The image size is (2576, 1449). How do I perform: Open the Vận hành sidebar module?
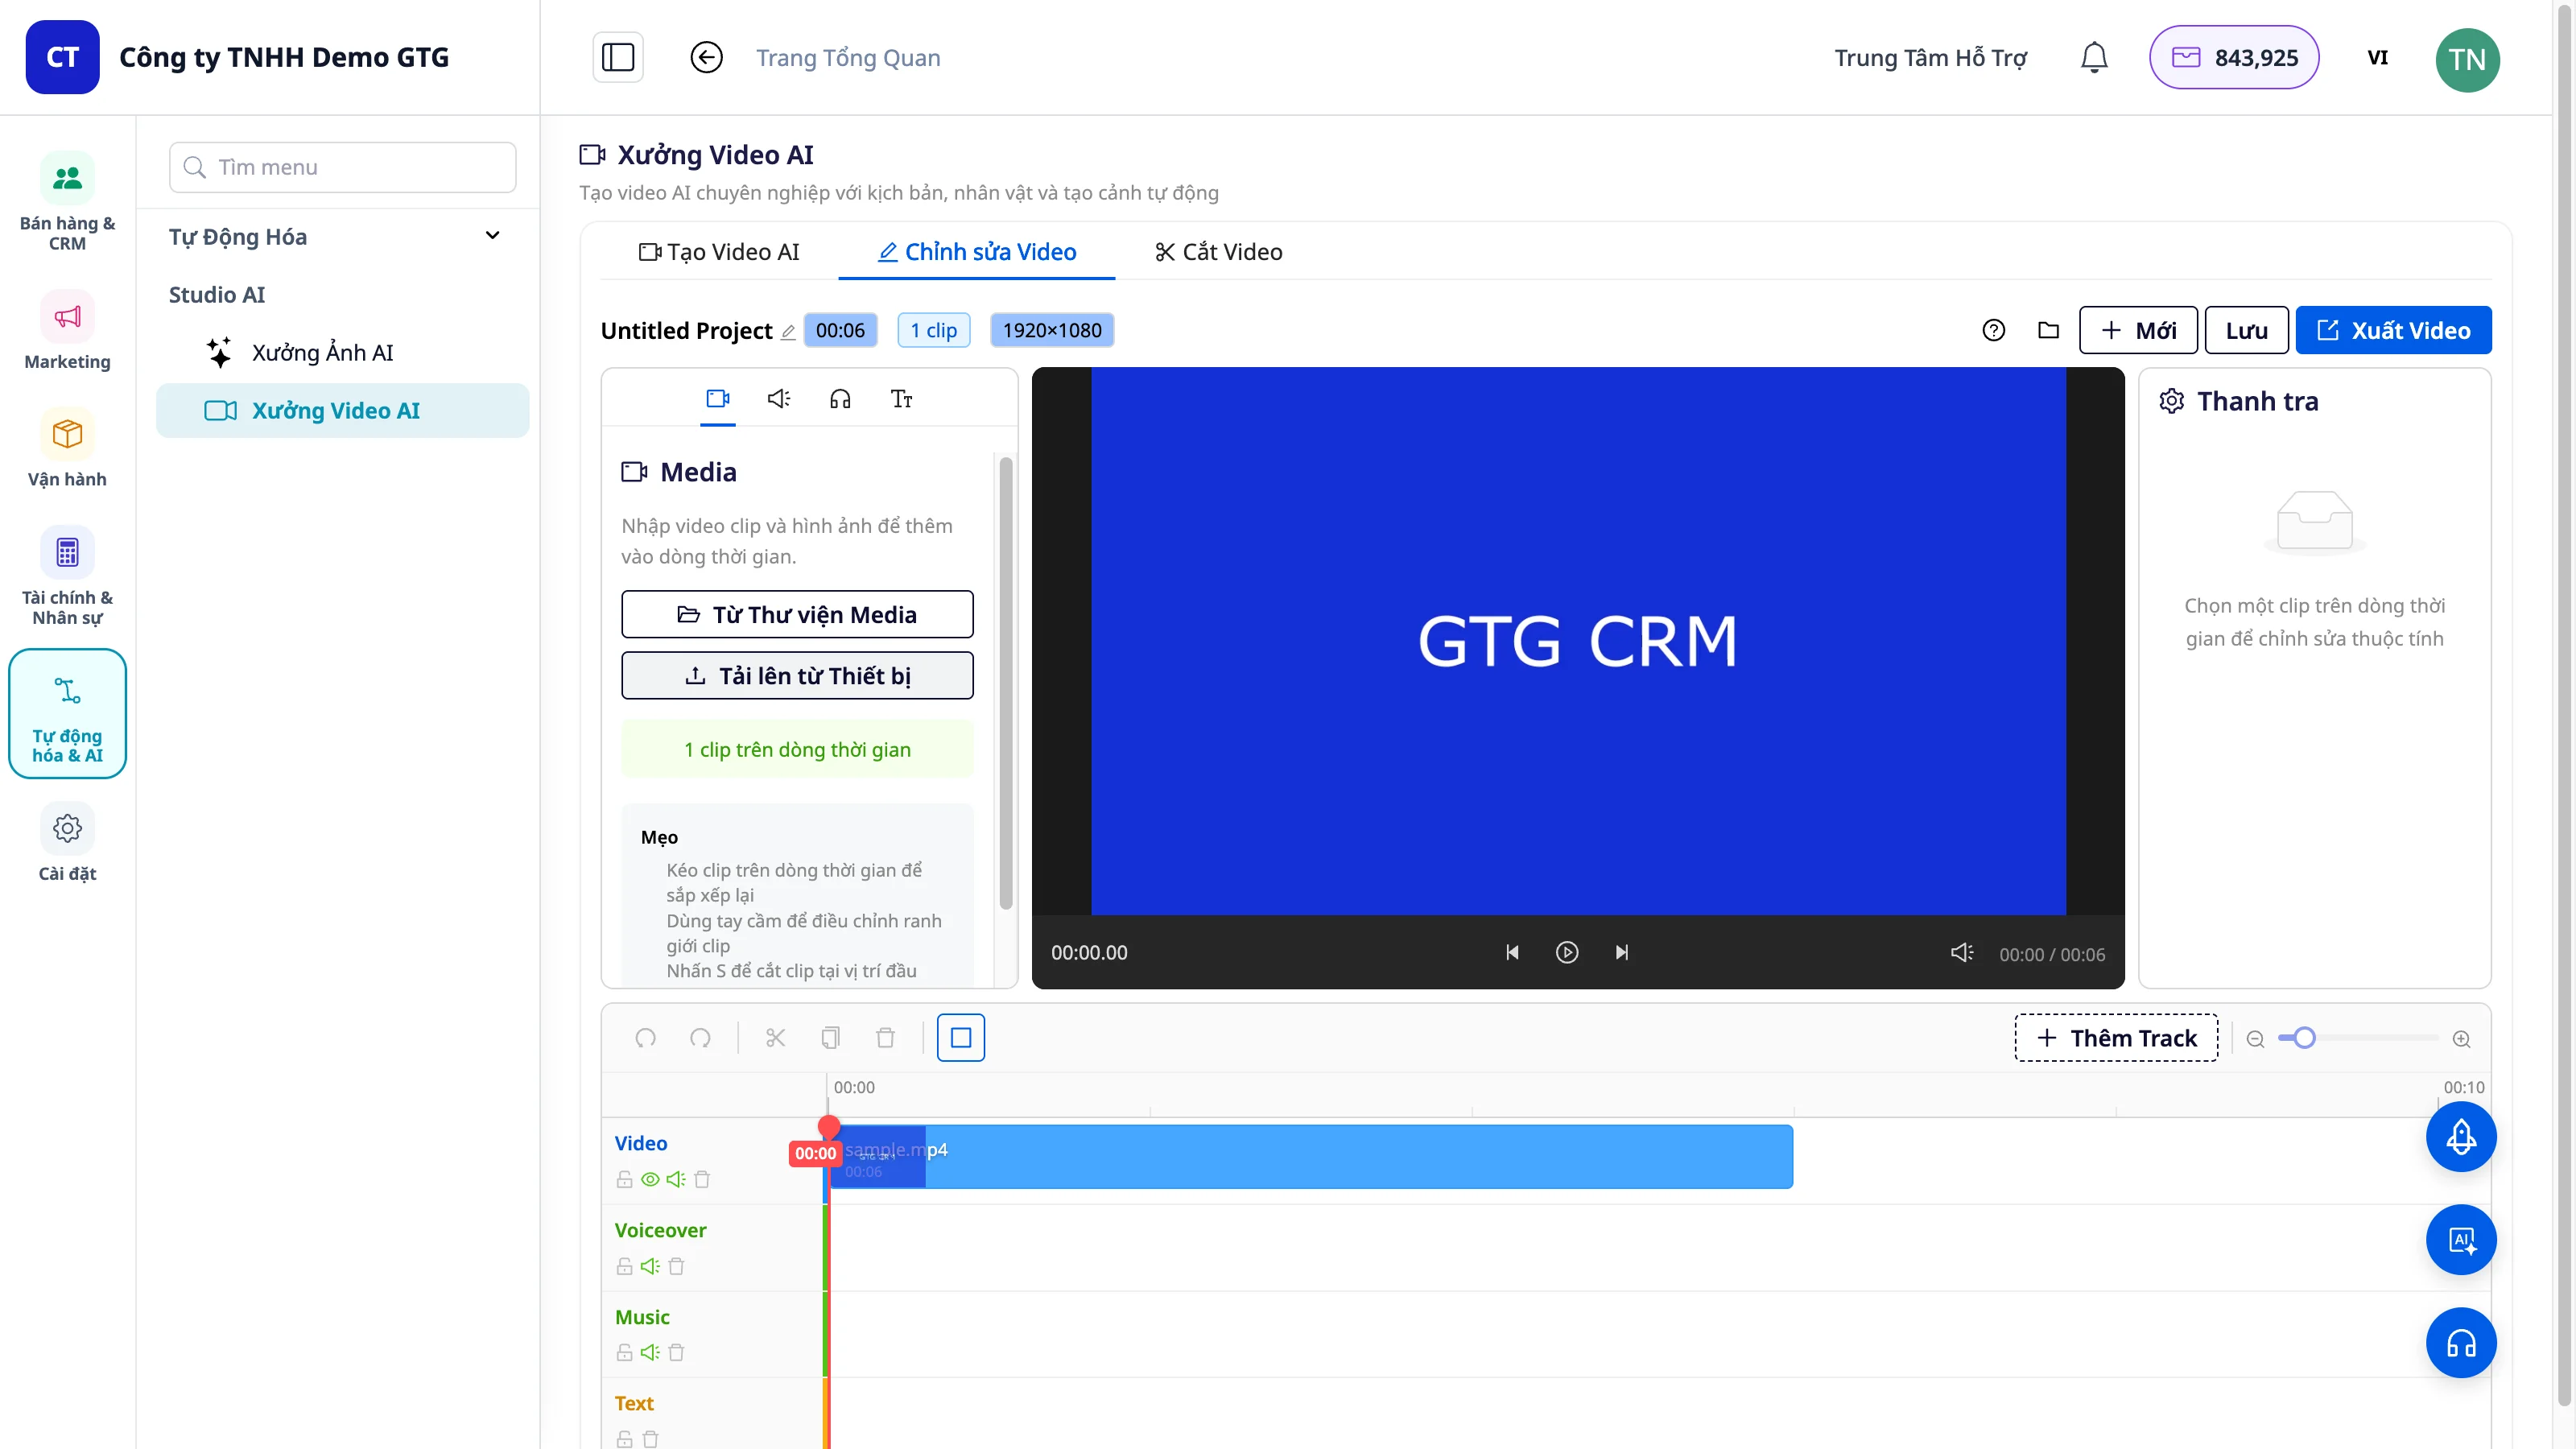[x=67, y=447]
